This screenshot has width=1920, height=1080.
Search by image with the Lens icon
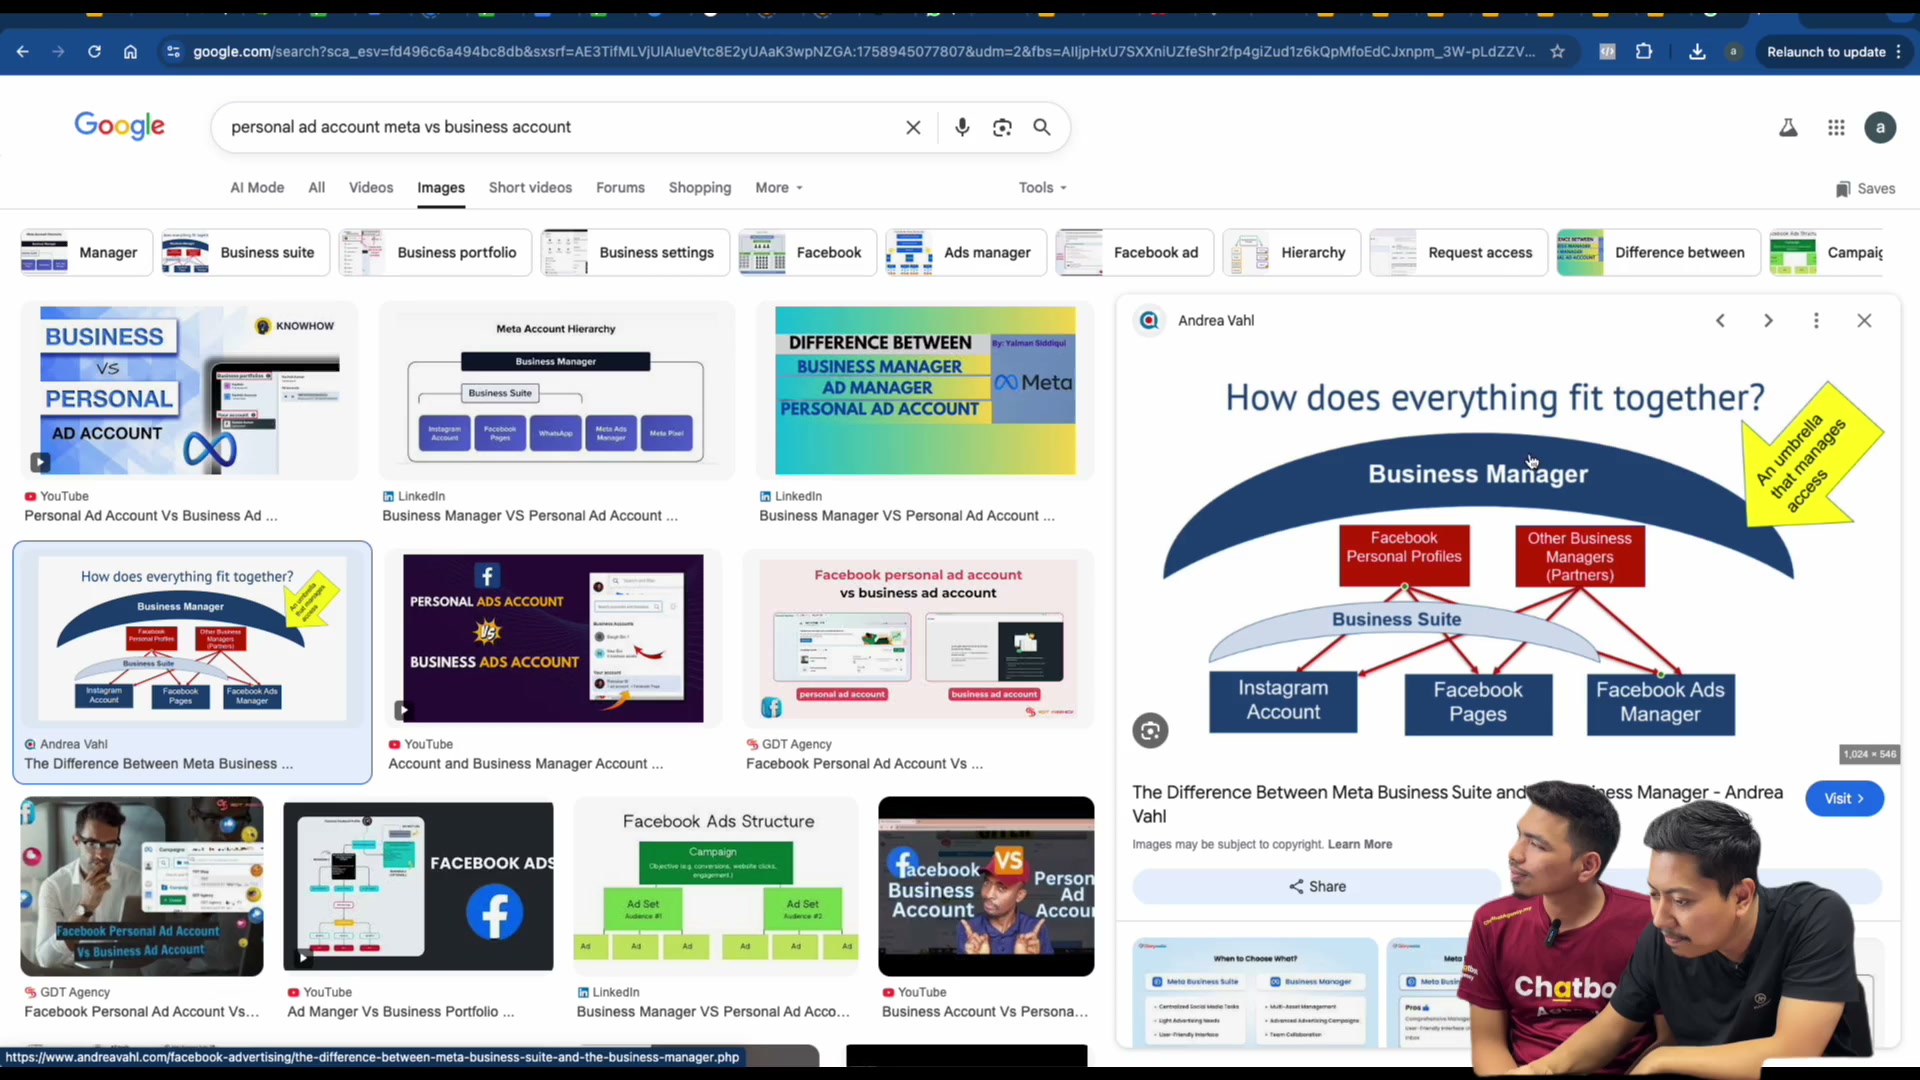pos(1002,127)
